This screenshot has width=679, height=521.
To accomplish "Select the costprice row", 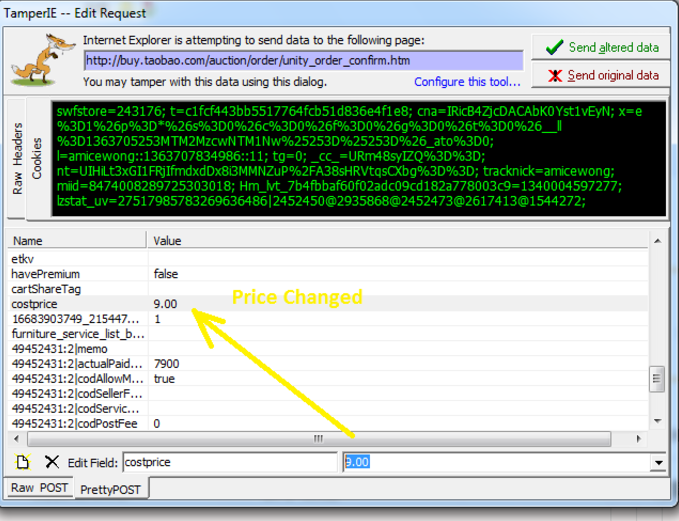I will (328, 304).
